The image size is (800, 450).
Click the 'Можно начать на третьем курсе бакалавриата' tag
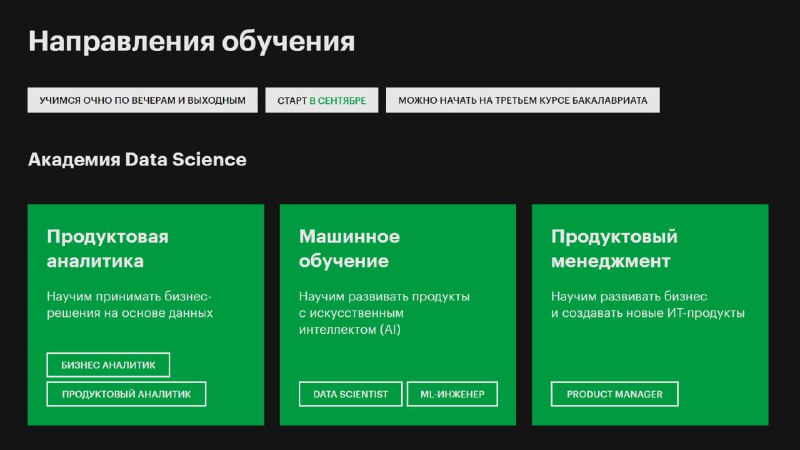pyautogui.click(x=522, y=101)
